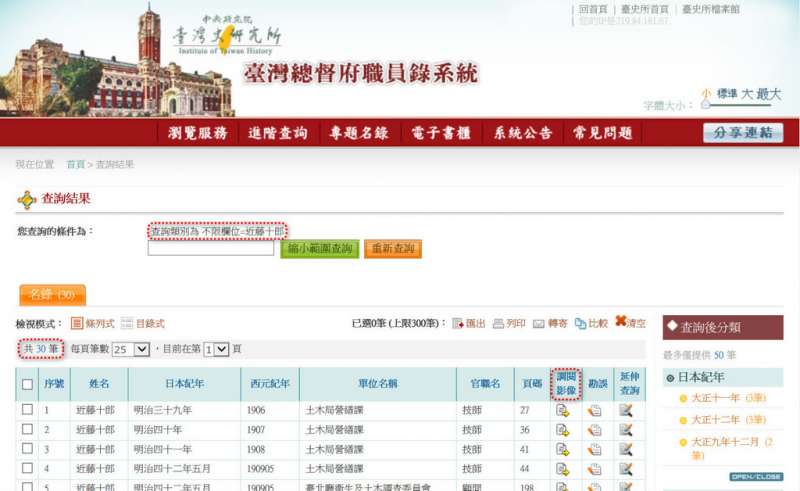Screen dimensions: 800x491
Task: Sort by the 官職名 column header
Action: [485, 384]
